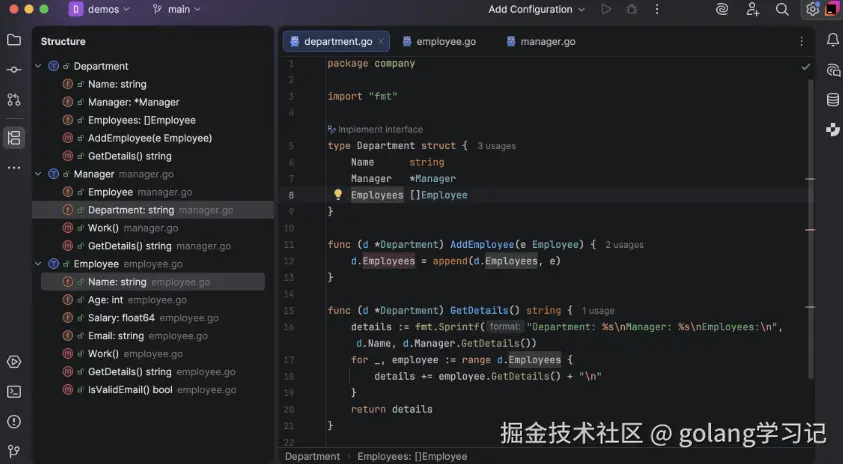Show more tool windows ellipsis
Image resolution: width=843 pixels, height=464 pixels.
pyautogui.click(x=14, y=168)
